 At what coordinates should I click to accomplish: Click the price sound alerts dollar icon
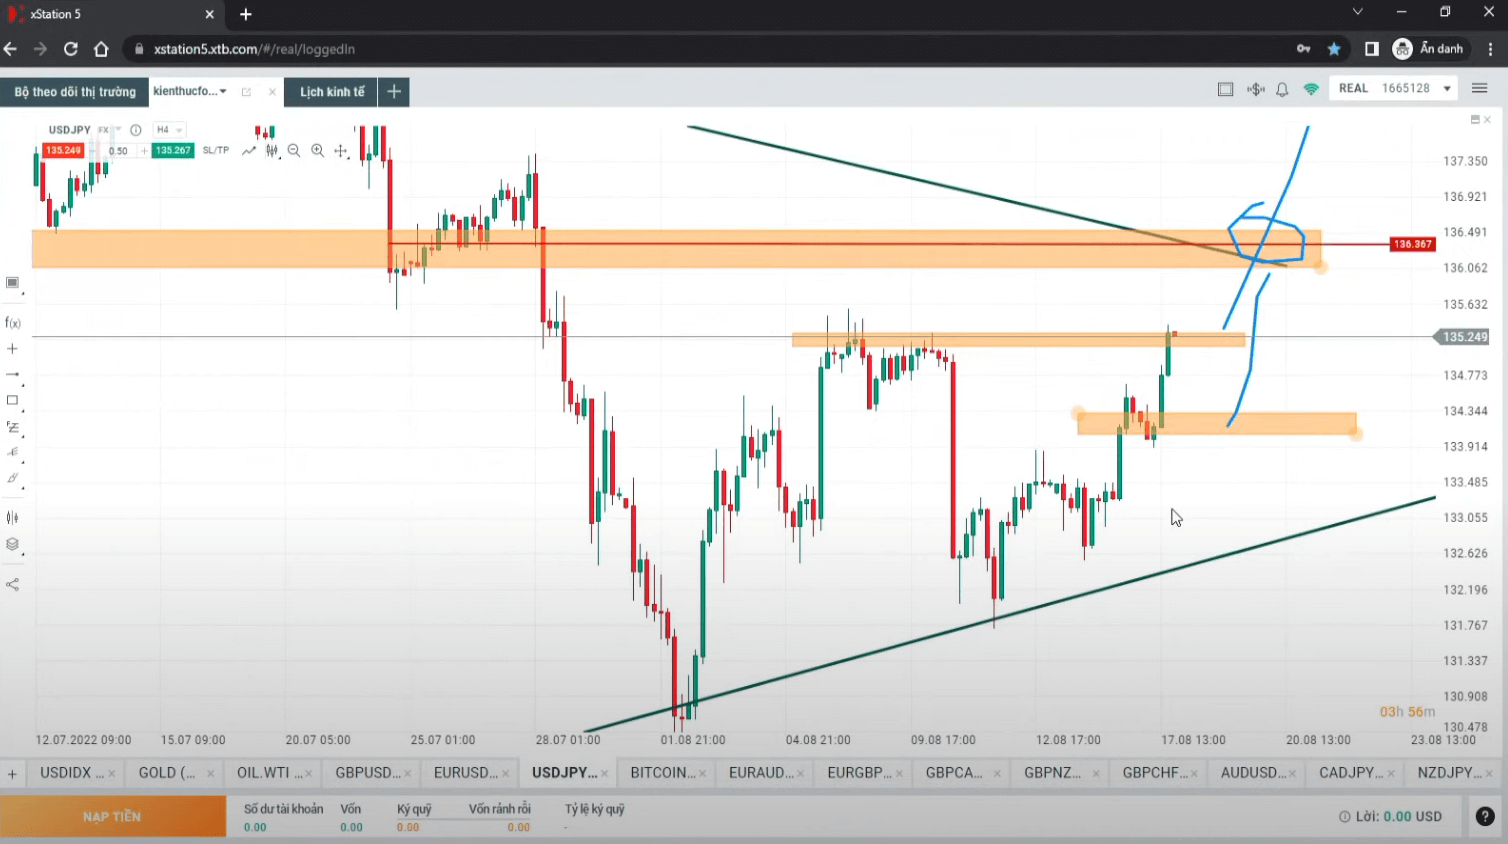tap(1256, 89)
